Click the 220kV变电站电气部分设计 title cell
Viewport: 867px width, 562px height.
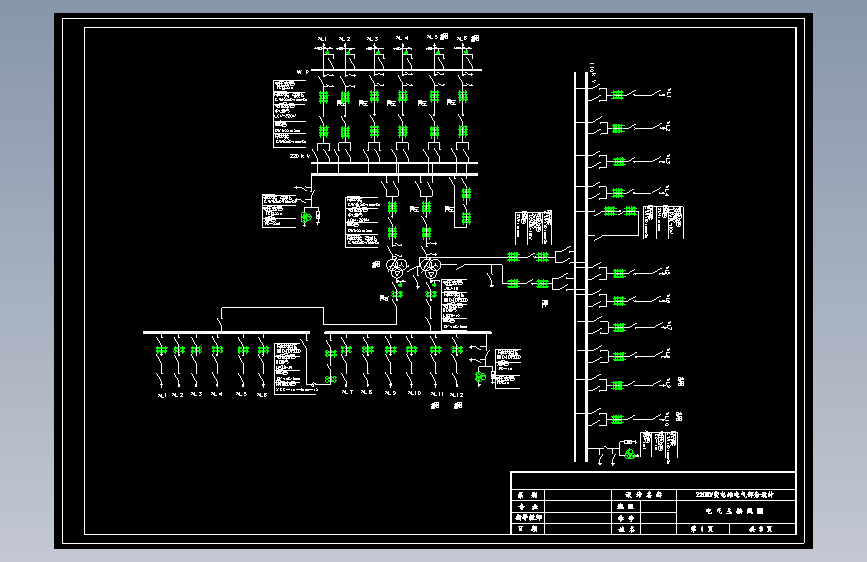[735, 495]
